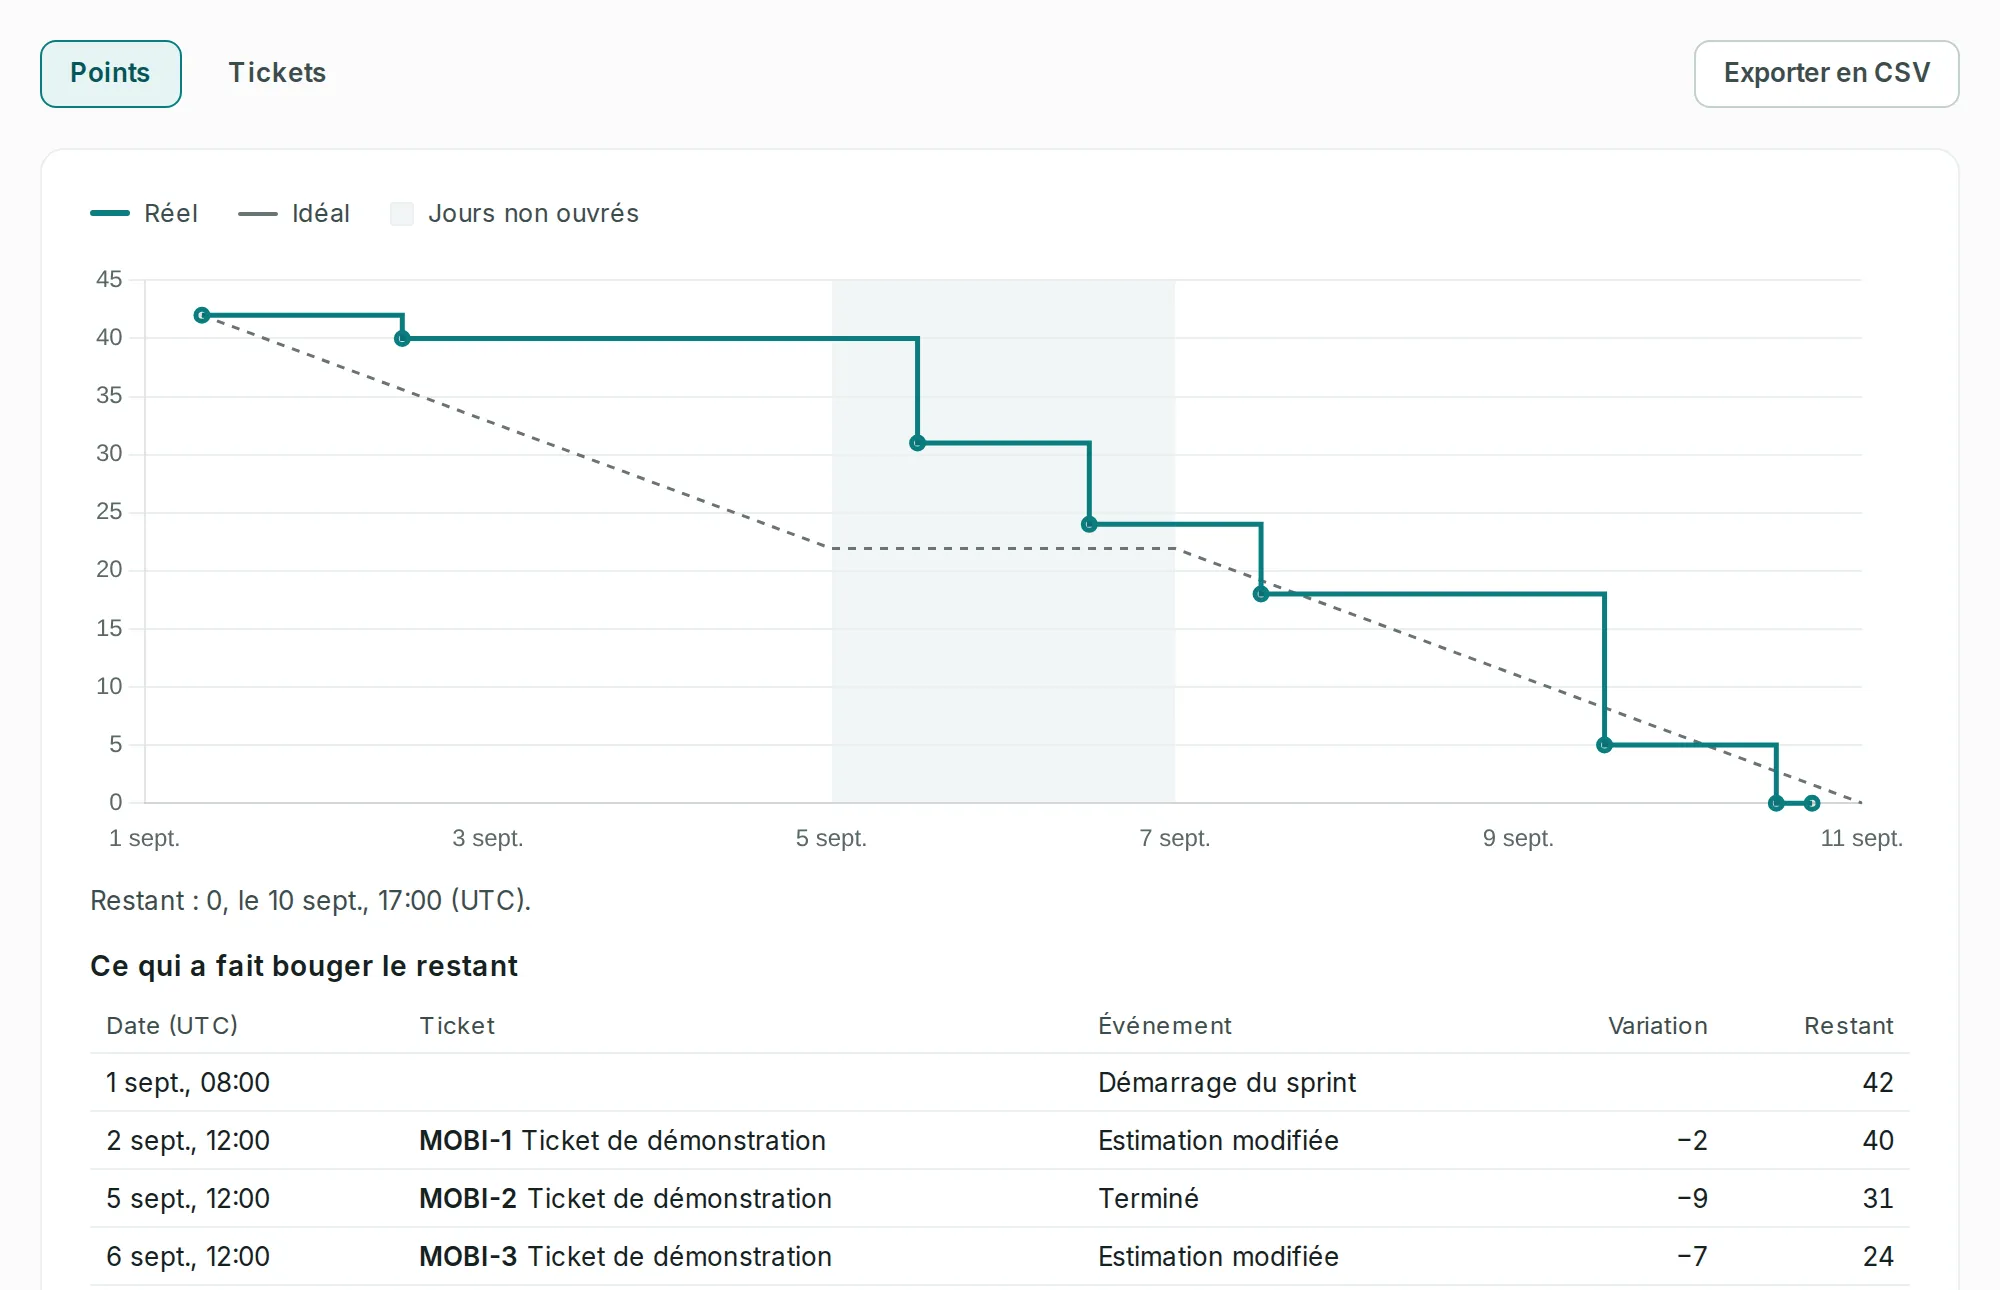Screen dimensions: 2000x1290
Task: Click the Terminé event cell
Action: 1148,1198
